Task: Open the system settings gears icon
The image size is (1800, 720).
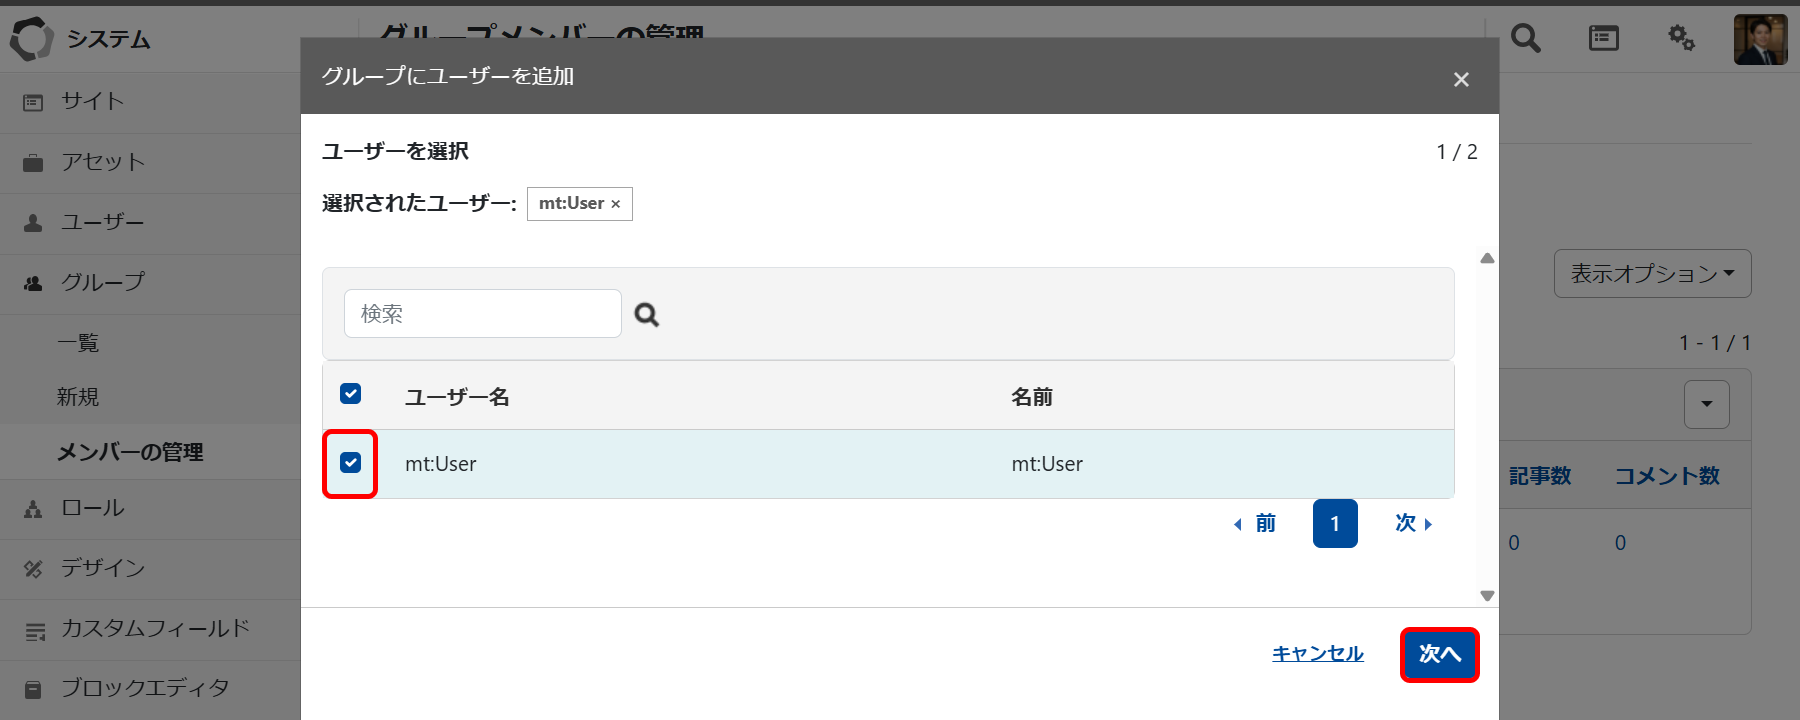Action: coord(1681,39)
